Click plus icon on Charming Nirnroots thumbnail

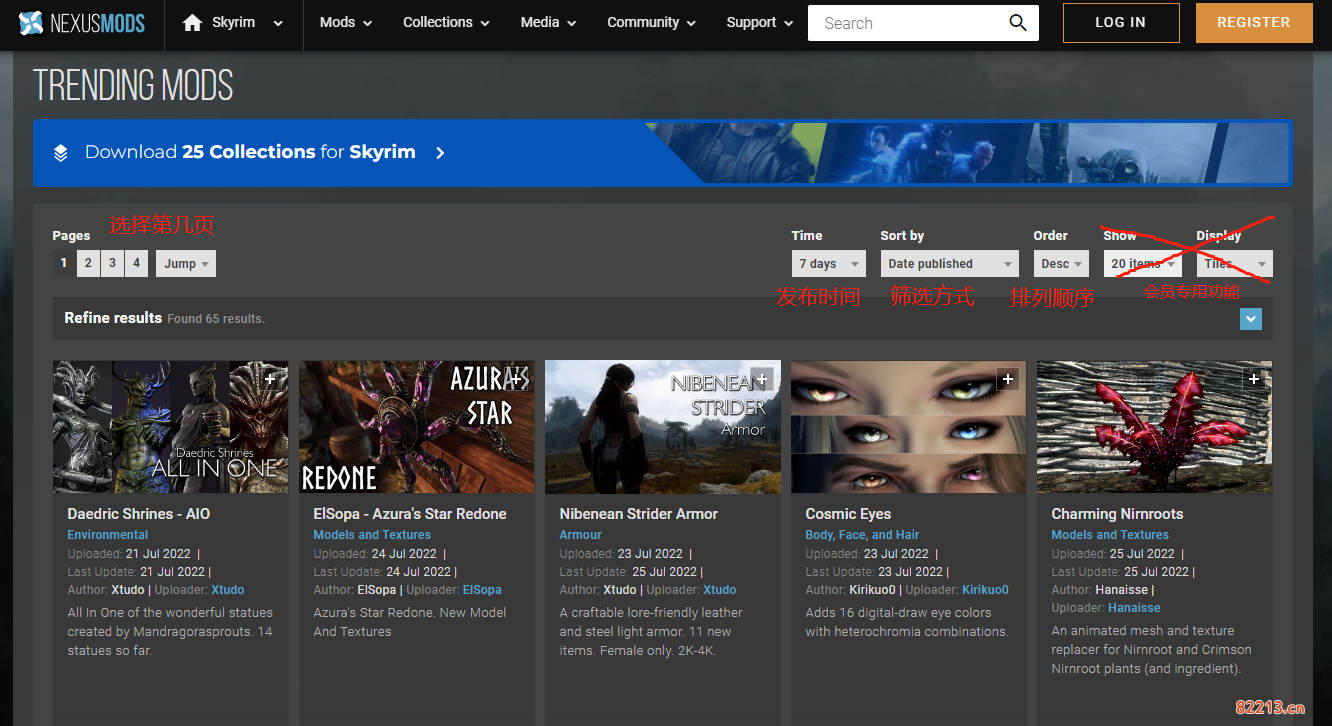point(1254,379)
